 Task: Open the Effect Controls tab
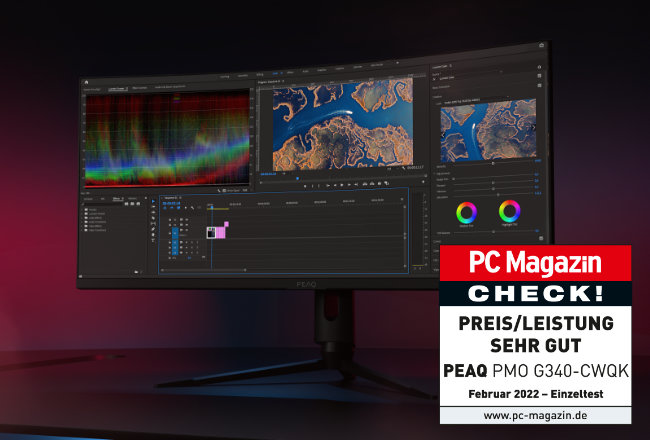click(x=140, y=88)
